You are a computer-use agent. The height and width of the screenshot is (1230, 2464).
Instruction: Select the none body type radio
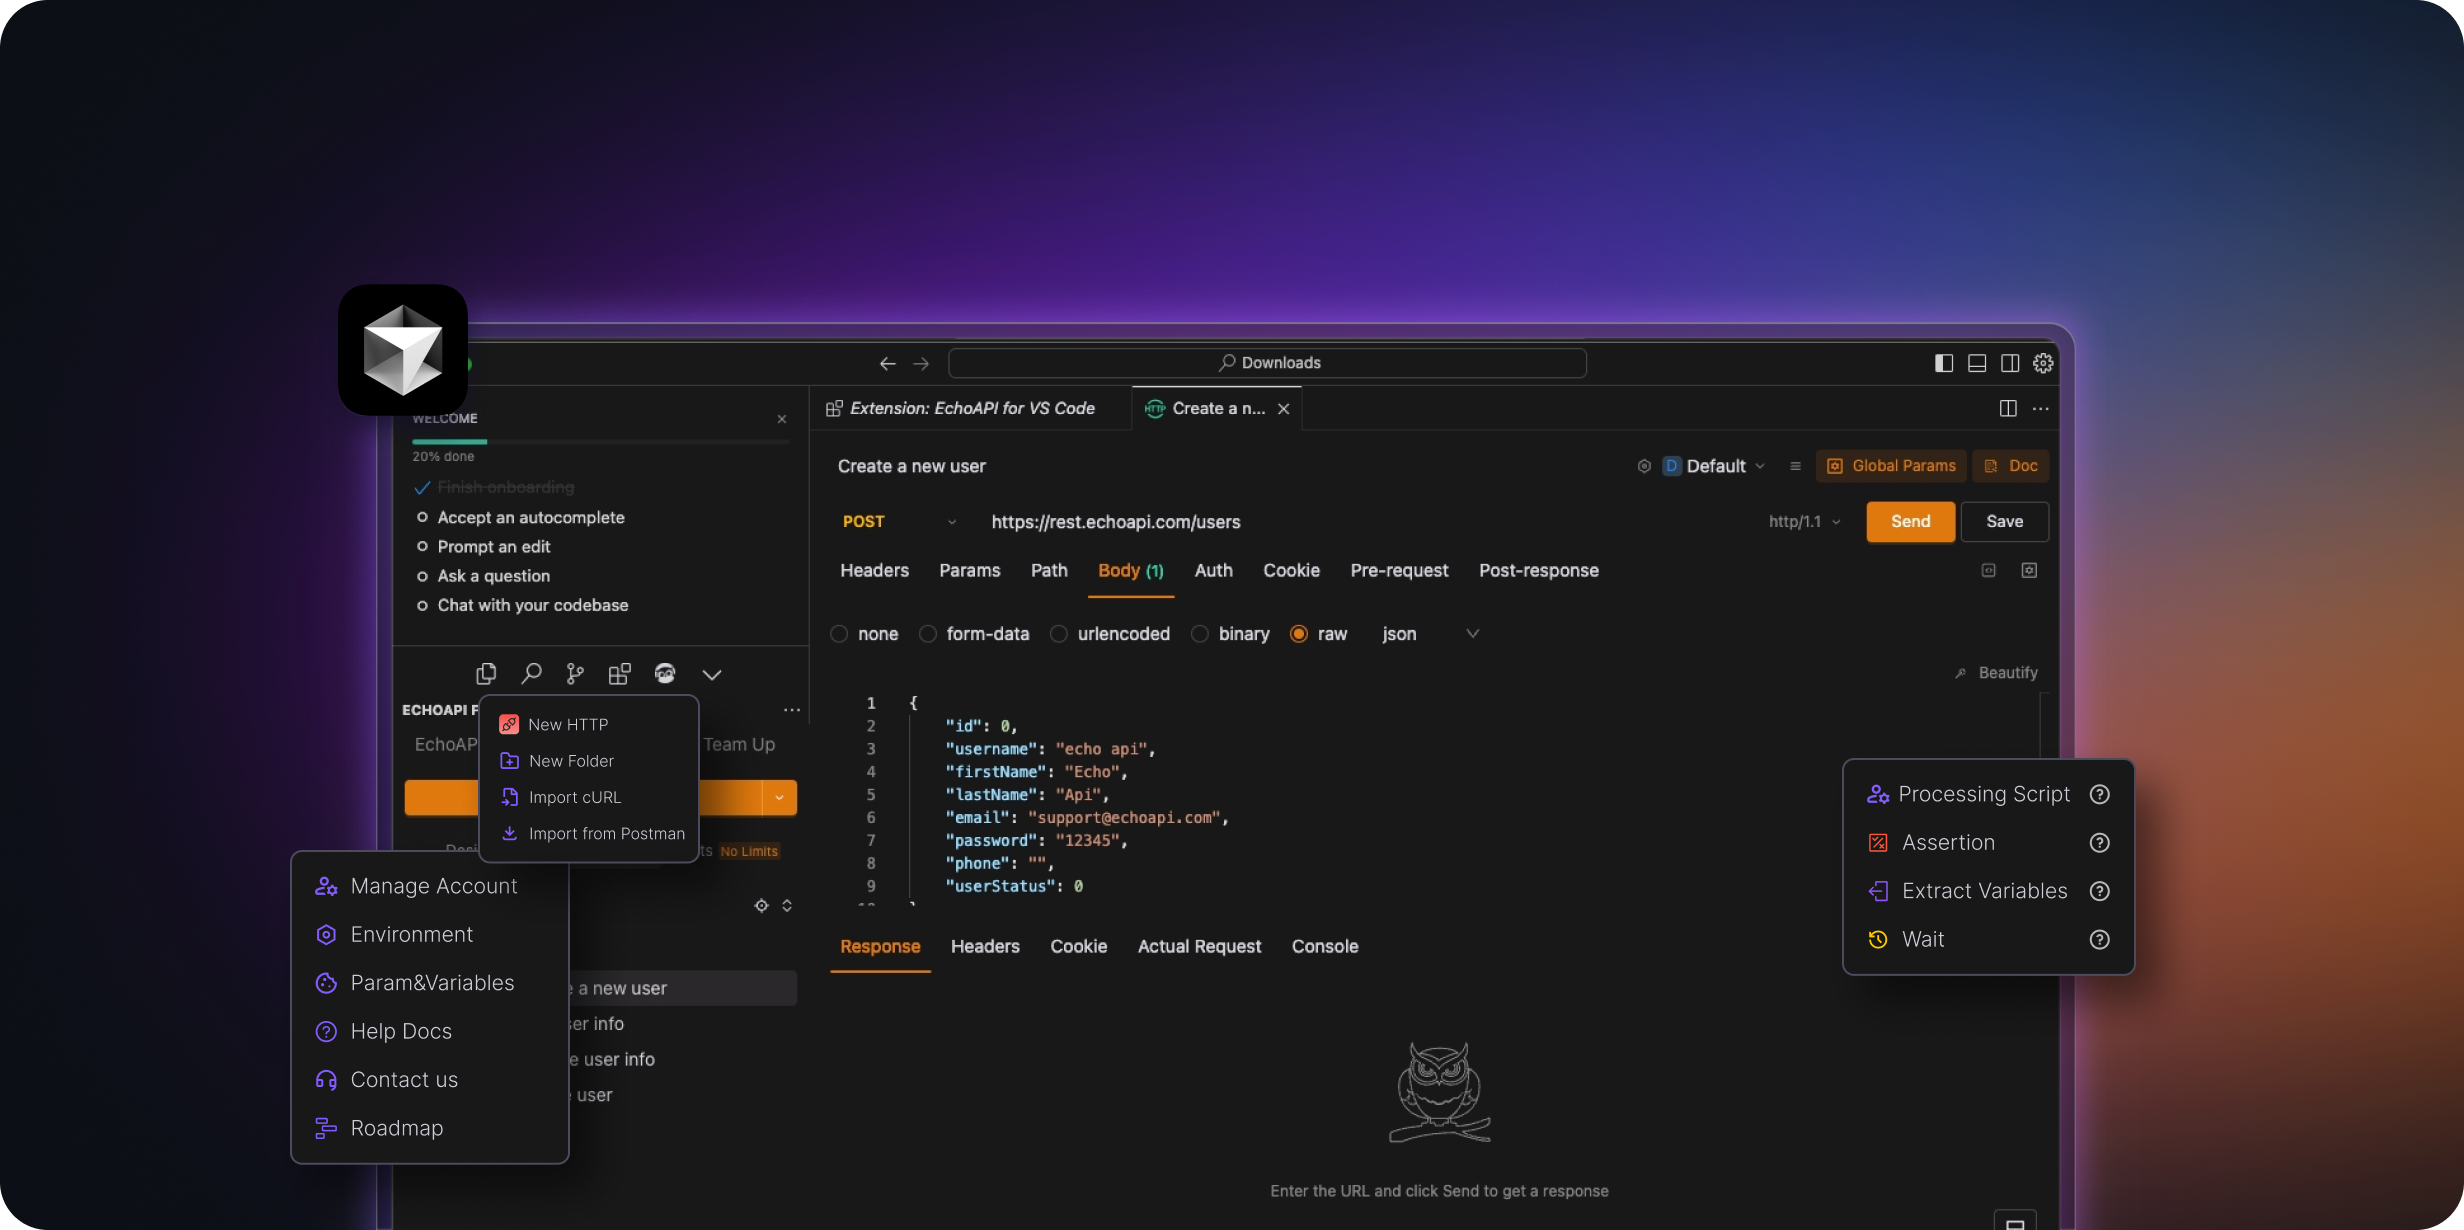[839, 634]
